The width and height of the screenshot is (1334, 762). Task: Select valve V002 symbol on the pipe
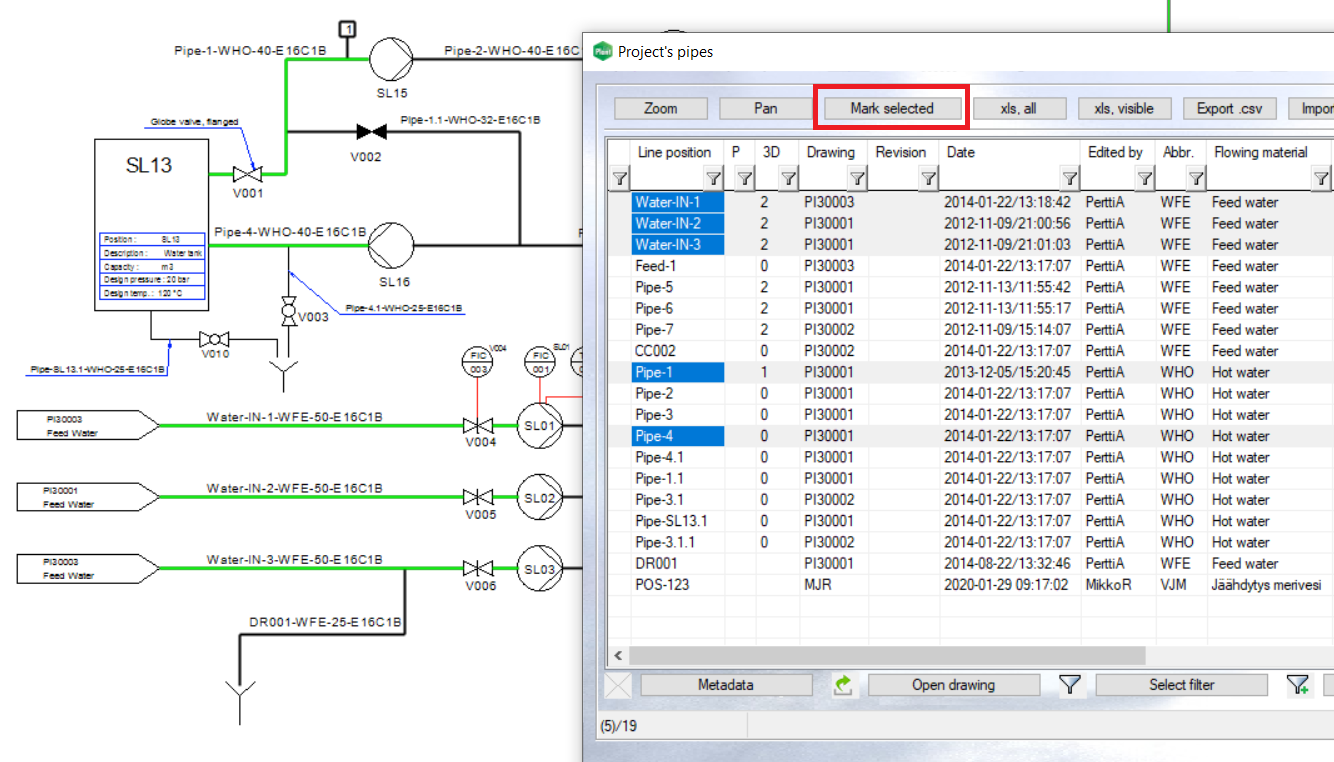pyautogui.click(x=372, y=132)
